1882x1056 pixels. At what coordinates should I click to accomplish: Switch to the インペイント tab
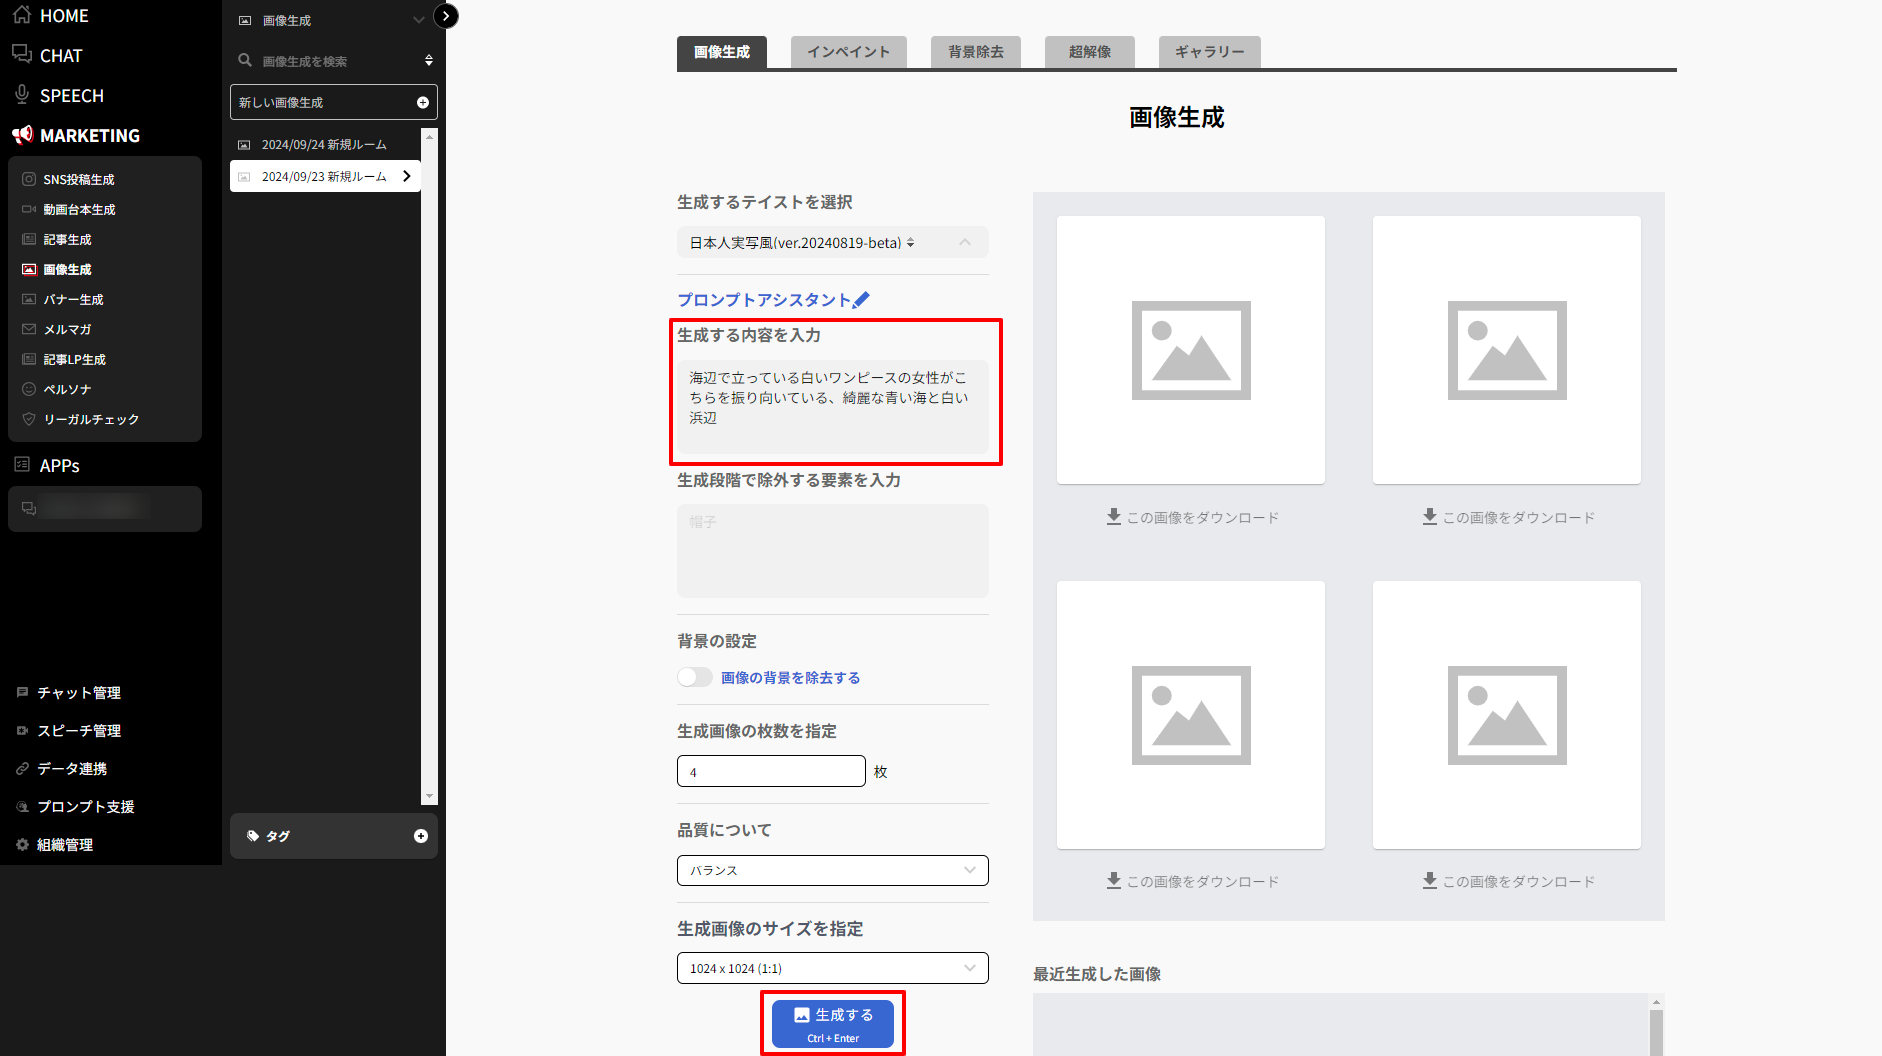848,52
